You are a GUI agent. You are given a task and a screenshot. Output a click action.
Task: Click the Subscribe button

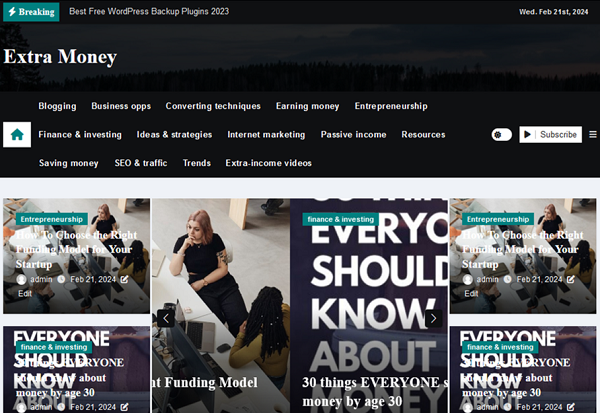[x=550, y=134]
